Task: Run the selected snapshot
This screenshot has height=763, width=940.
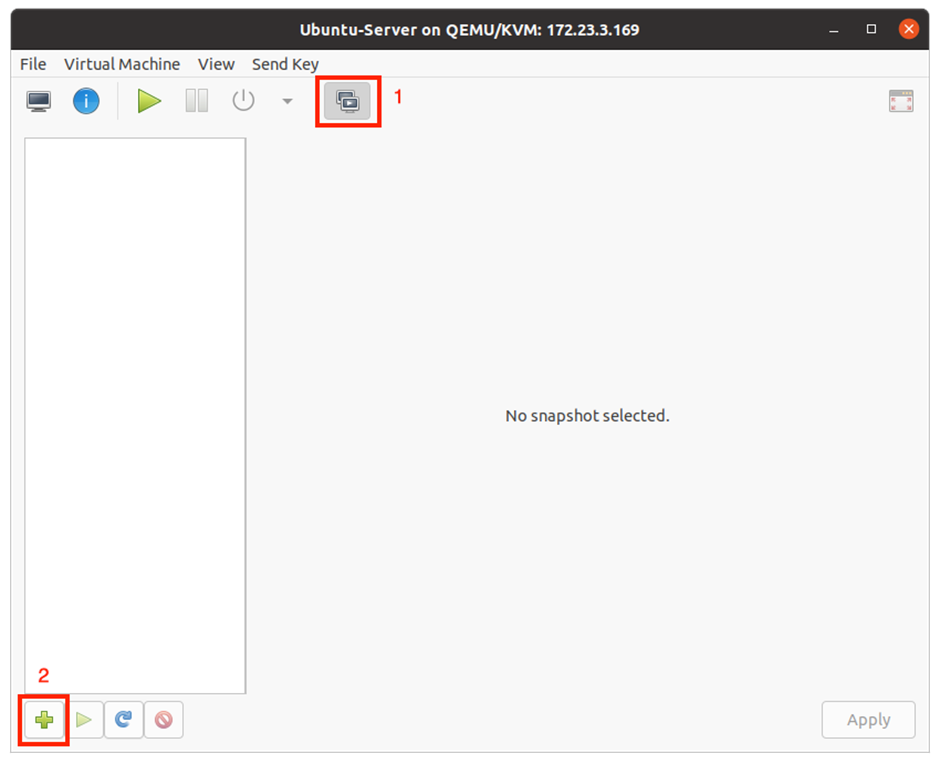Action: [x=84, y=719]
